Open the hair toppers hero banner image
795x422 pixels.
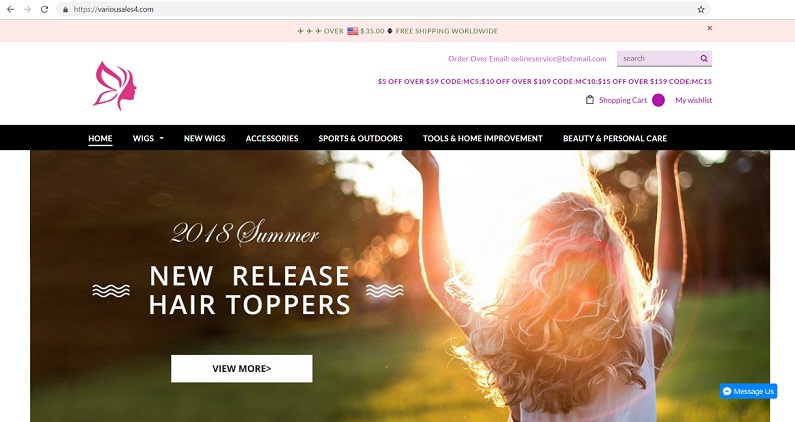pyautogui.click(x=400, y=286)
